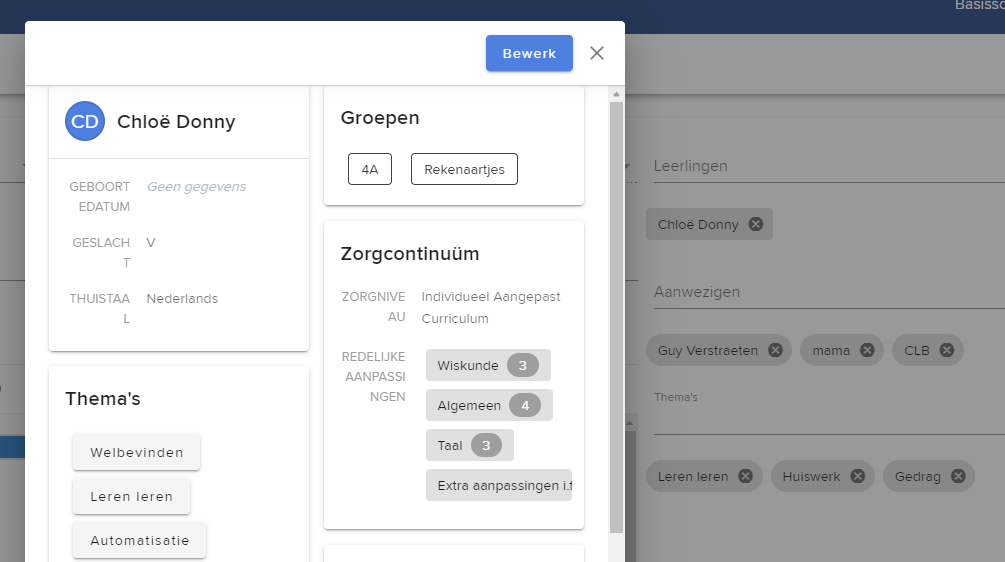Remove the Leren leren theme chip

tap(745, 477)
